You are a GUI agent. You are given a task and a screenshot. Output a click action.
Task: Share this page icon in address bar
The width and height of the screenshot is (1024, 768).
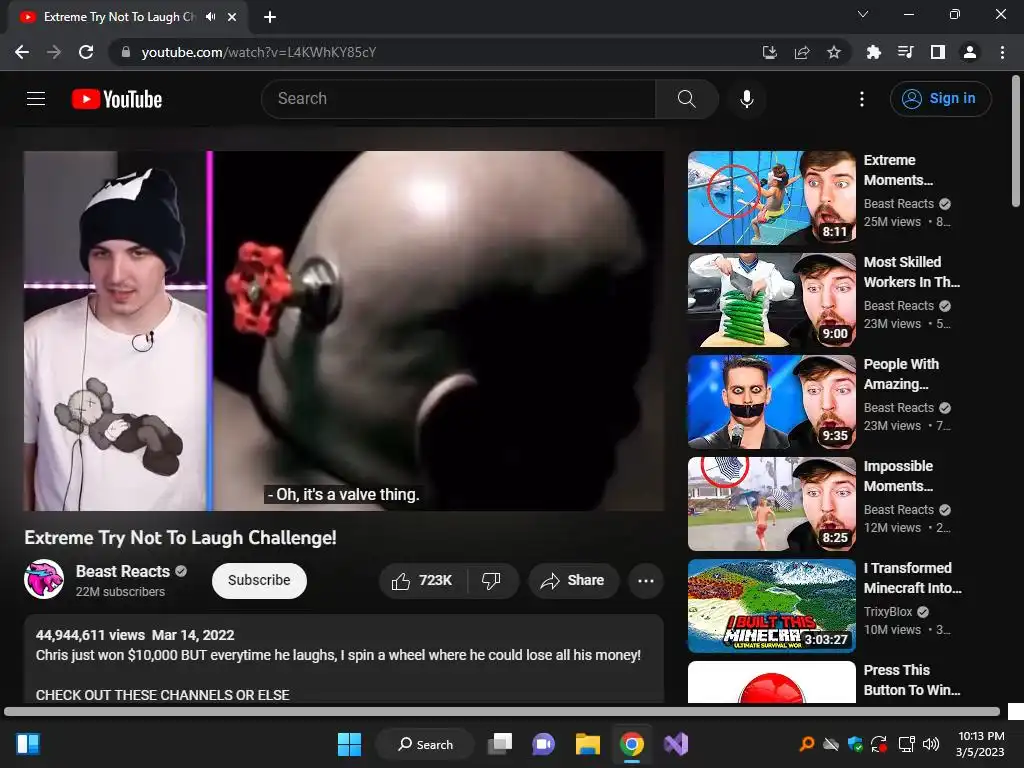click(802, 52)
